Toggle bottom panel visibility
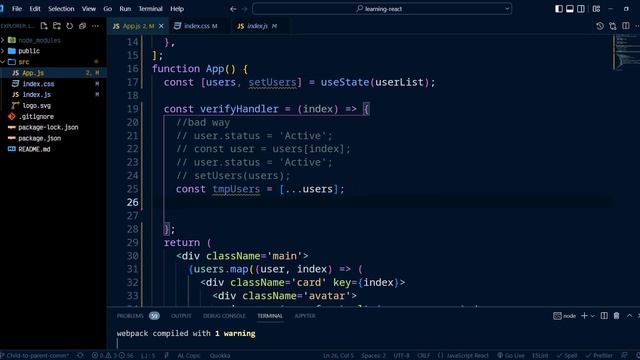 [570, 9]
